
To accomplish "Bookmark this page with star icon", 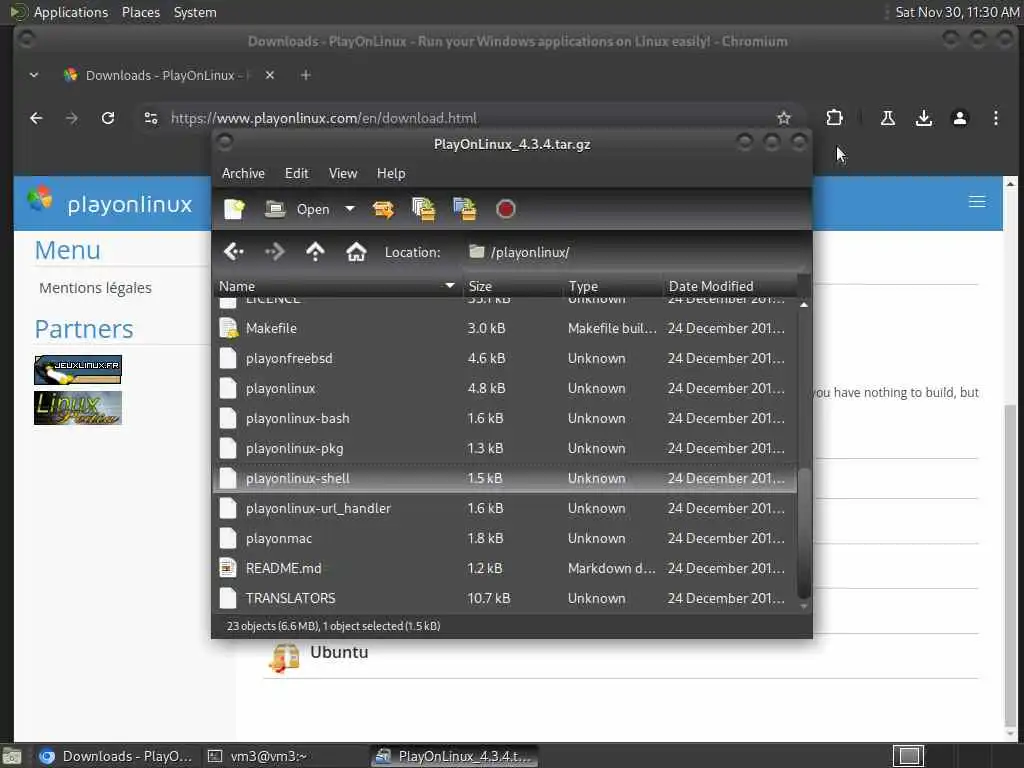I will 784,118.
